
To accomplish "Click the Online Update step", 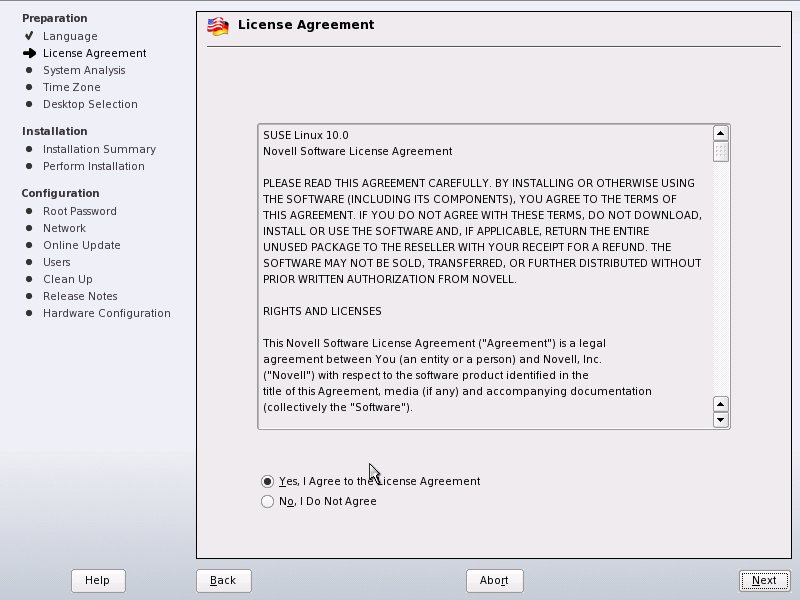I will point(82,245).
